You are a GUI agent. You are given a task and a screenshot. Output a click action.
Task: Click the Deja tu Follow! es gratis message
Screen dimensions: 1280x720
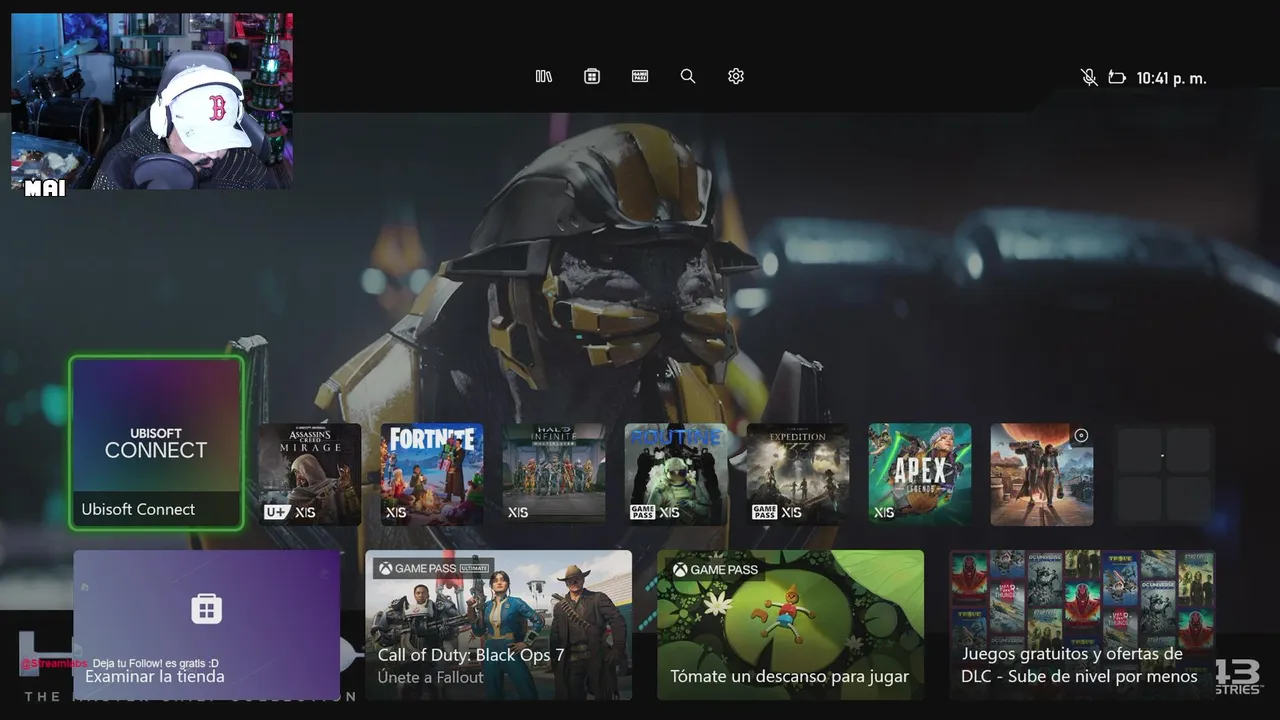click(x=155, y=663)
